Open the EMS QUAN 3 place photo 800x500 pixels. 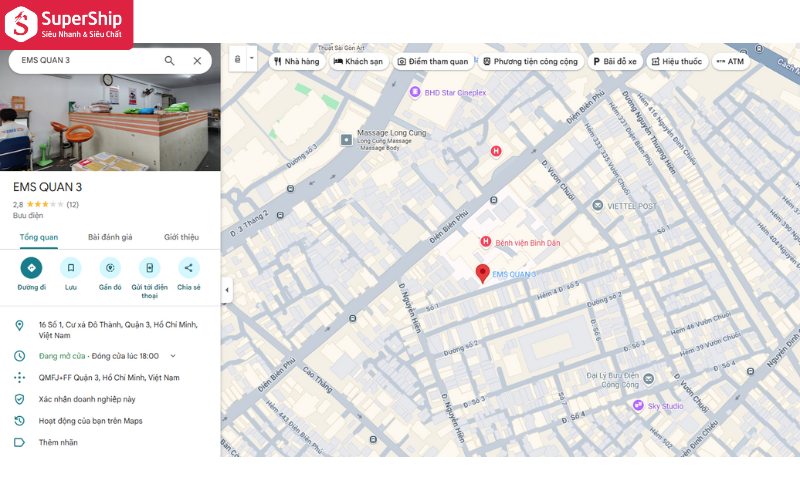point(110,122)
